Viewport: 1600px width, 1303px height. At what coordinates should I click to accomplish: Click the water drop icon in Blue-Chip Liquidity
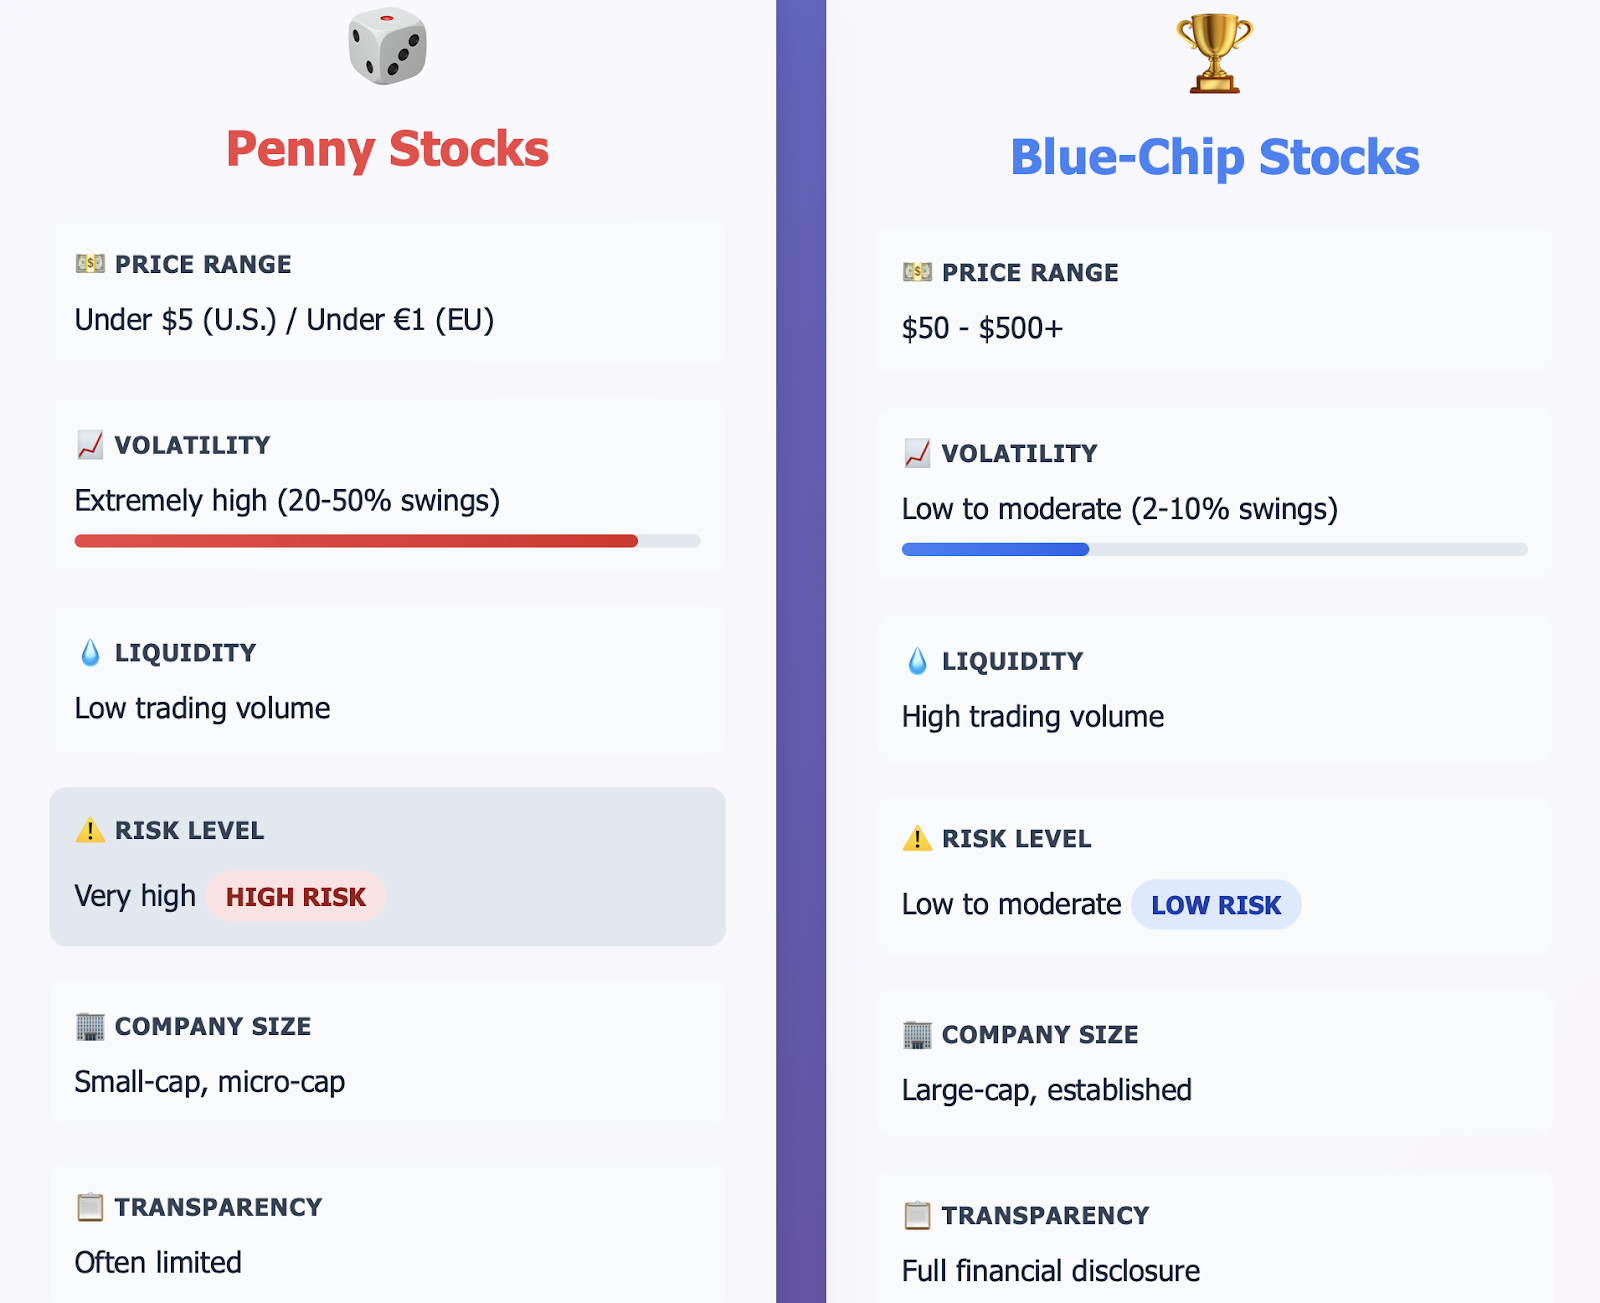click(917, 661)
